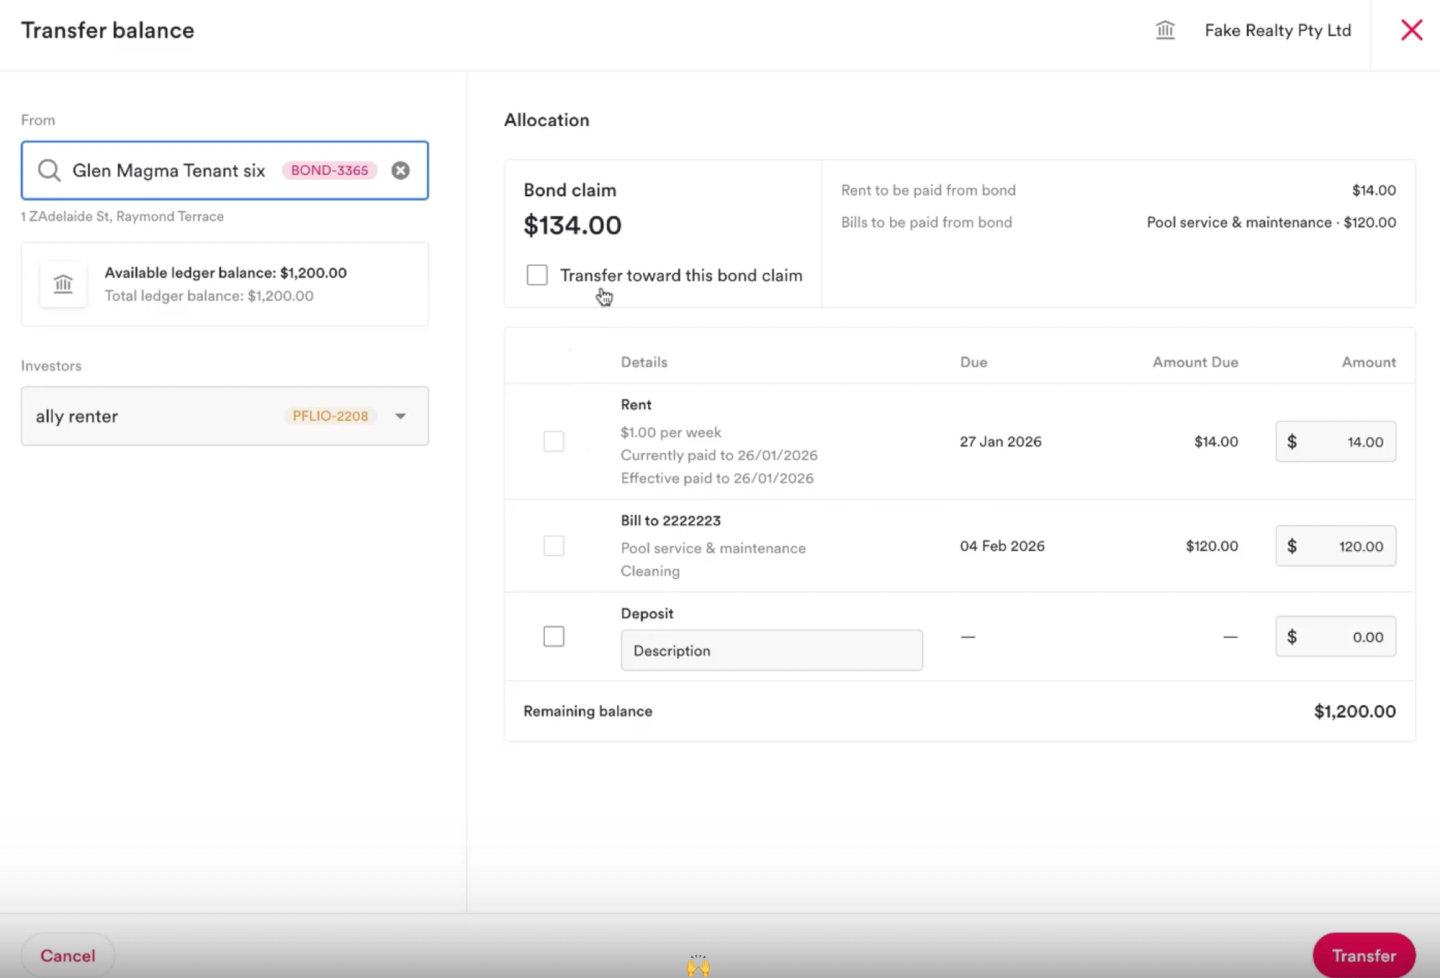Click 'Currently paid to 26/01/2026' text
The width and height of the screenshot is (1440, 978).
(719, 455)
